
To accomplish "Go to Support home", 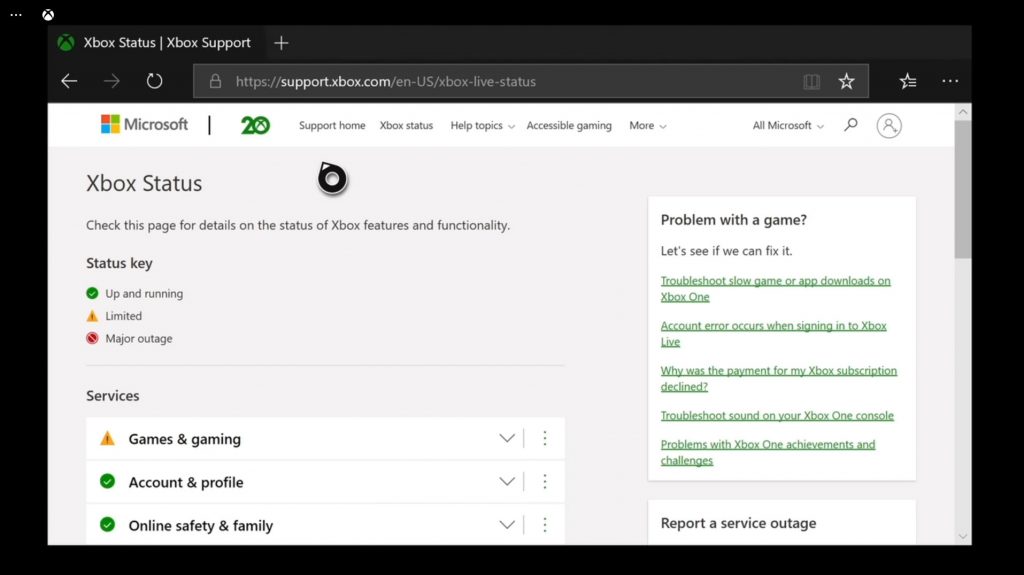I will point(332,125).
